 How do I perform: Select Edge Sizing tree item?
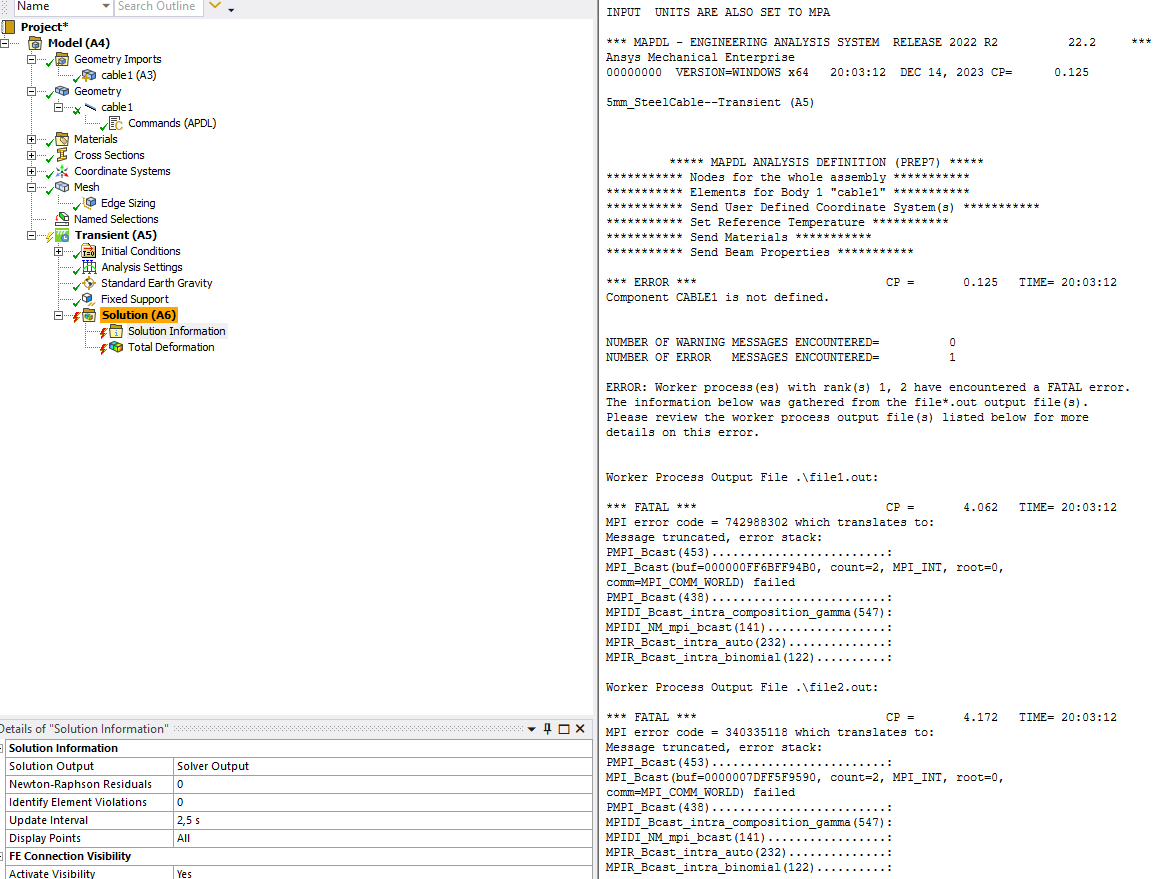click(128, 203)
